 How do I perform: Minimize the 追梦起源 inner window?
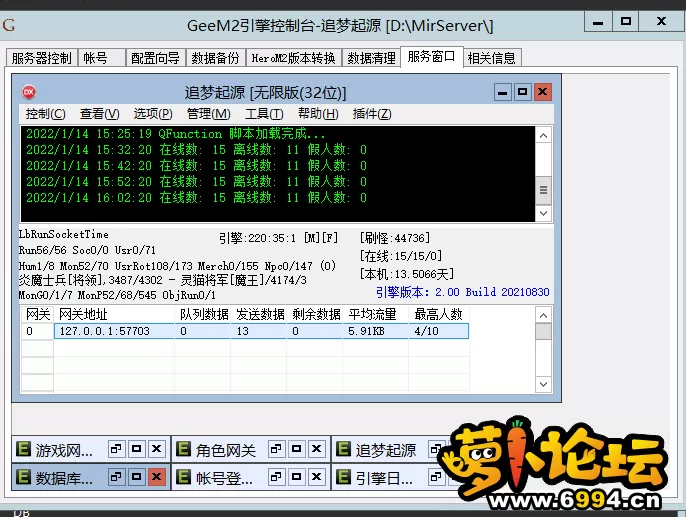tap(502, 92)
